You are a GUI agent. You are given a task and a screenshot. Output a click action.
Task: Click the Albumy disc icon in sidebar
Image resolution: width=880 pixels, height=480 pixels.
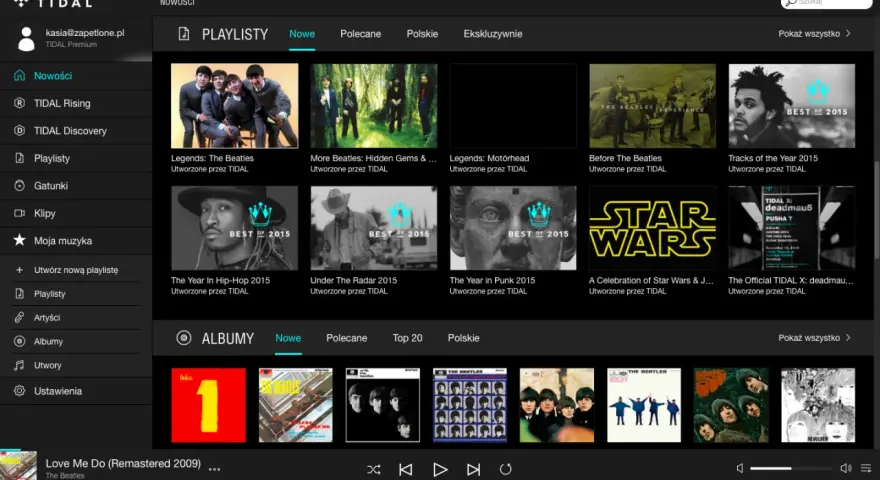pos(19,341)
